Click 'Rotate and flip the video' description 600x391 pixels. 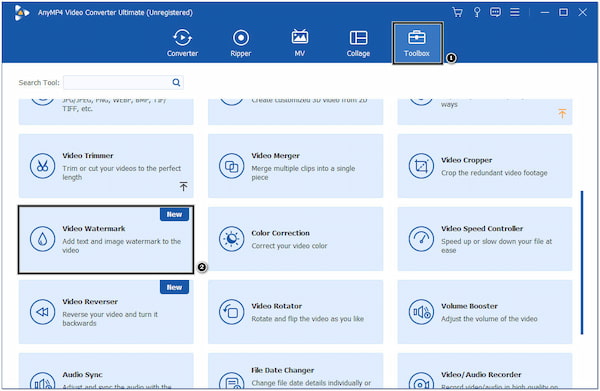pyautogui.click(x=308, y=319)
